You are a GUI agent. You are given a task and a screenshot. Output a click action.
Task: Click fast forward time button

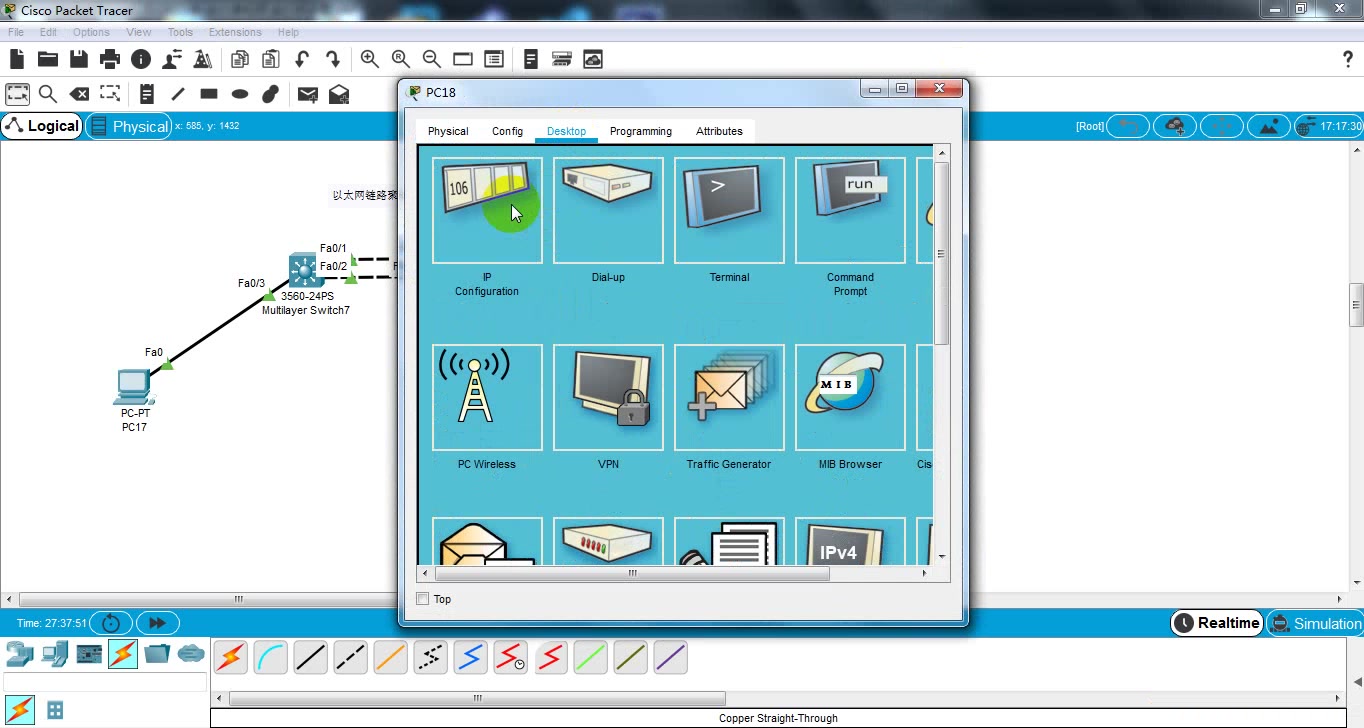click(x=157, y=623)
